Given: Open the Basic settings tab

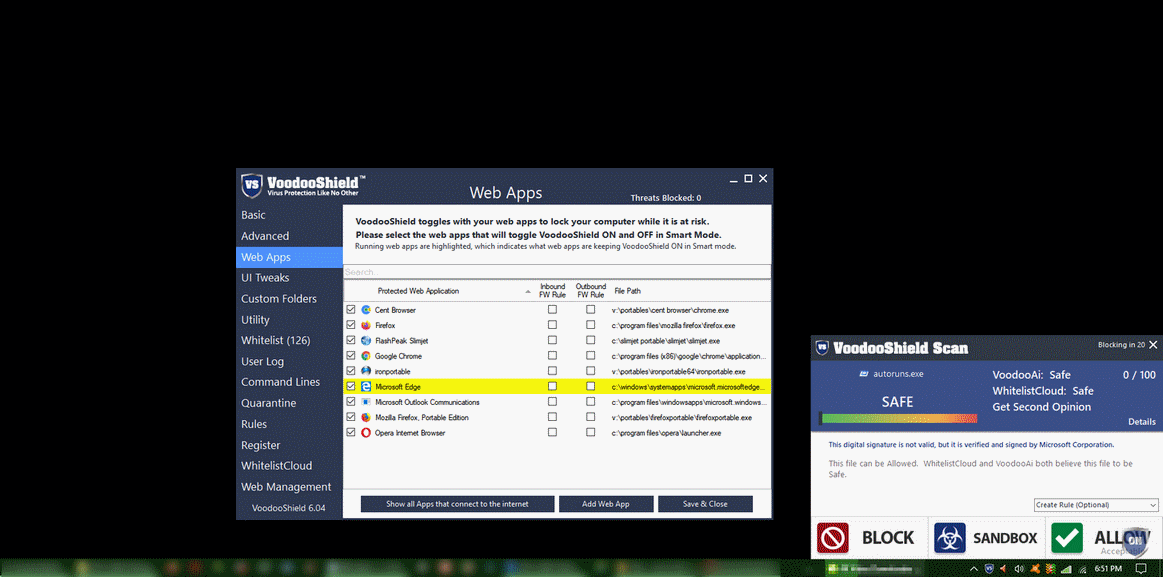Looking at the screenshot, I should tap(253, 215).
